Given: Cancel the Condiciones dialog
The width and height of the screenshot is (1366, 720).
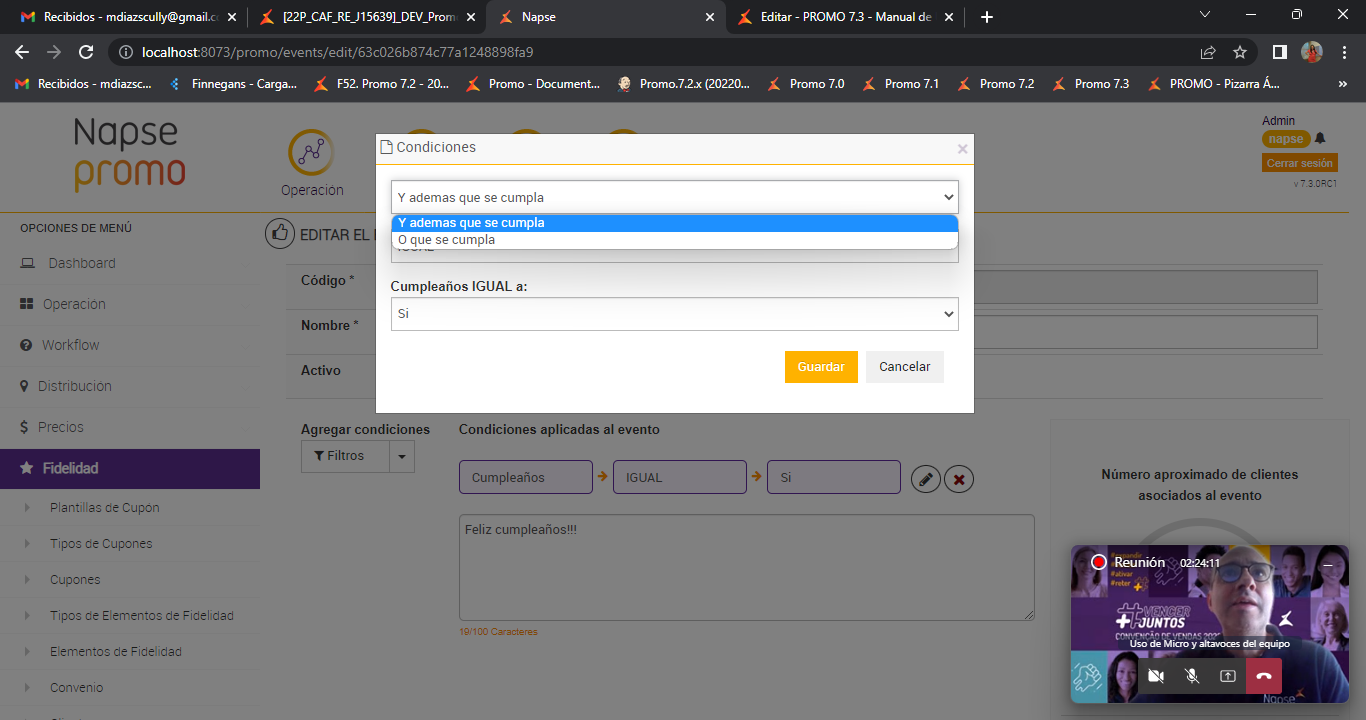Looking at the screenshot, I should coord(905,367).
